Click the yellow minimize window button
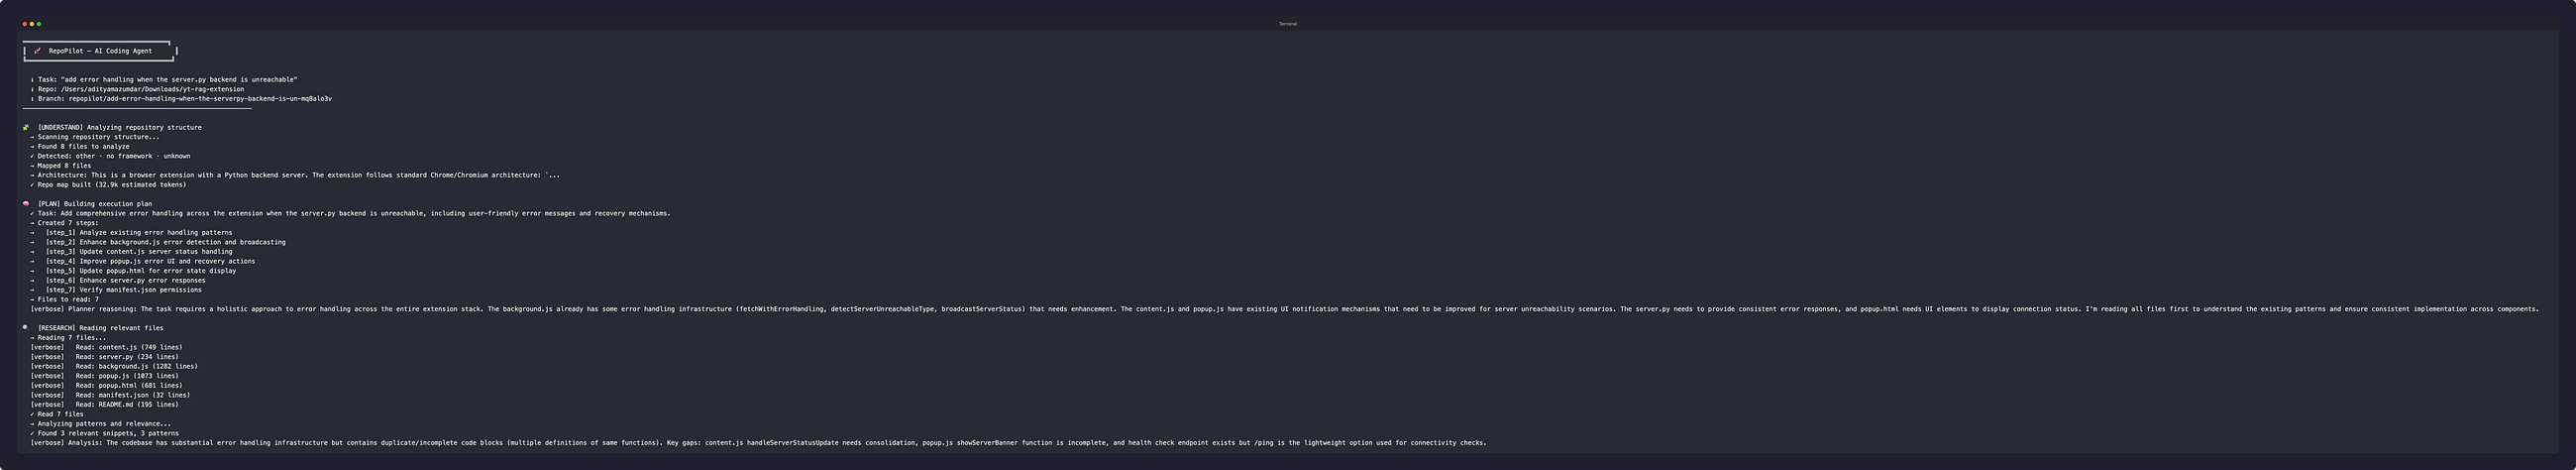Screen dimensions: 2576x470 pyautogui.click(x=32, y=24)
